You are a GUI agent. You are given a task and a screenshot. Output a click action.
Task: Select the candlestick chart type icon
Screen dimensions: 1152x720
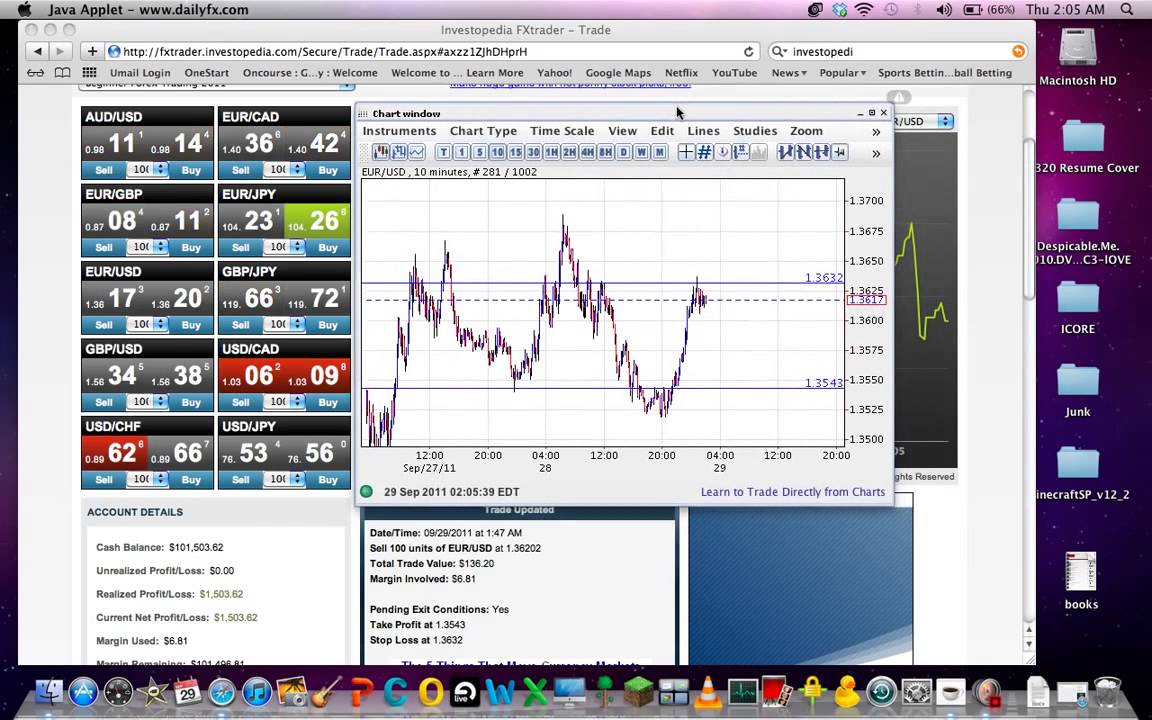(x=381, y=152)
